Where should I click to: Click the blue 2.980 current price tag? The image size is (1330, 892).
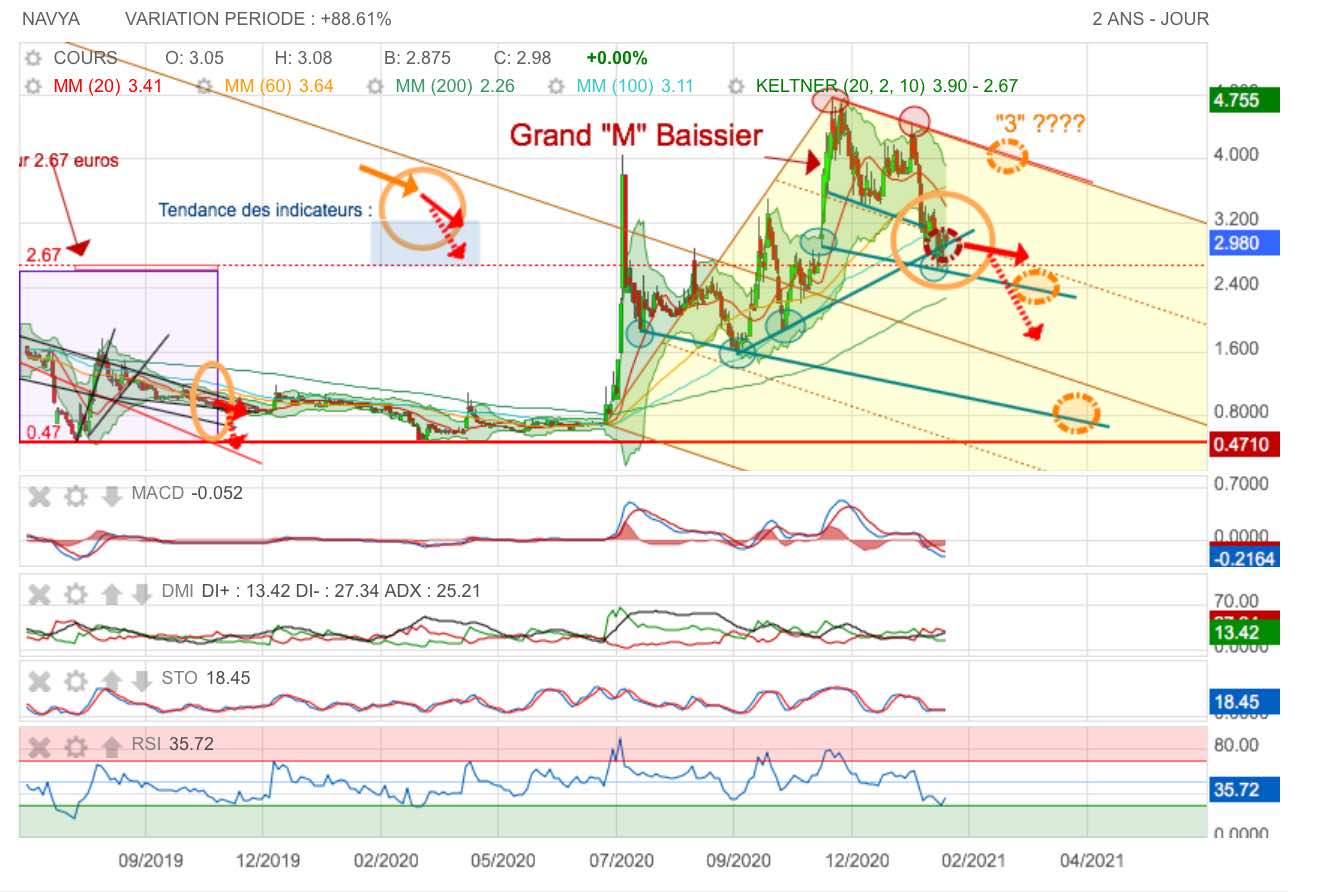[x=1245, y=243]
